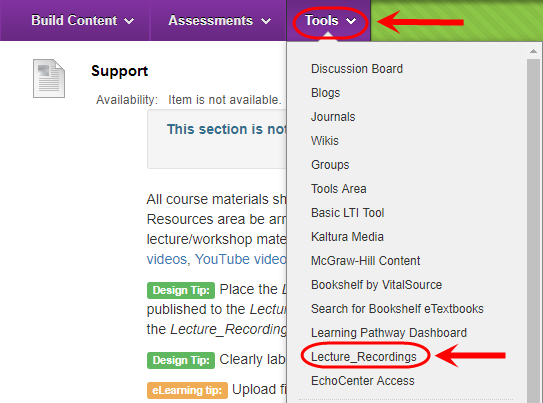Click the Support item document icon
Screen dimensions: 543x403
[x=49, y=79]
